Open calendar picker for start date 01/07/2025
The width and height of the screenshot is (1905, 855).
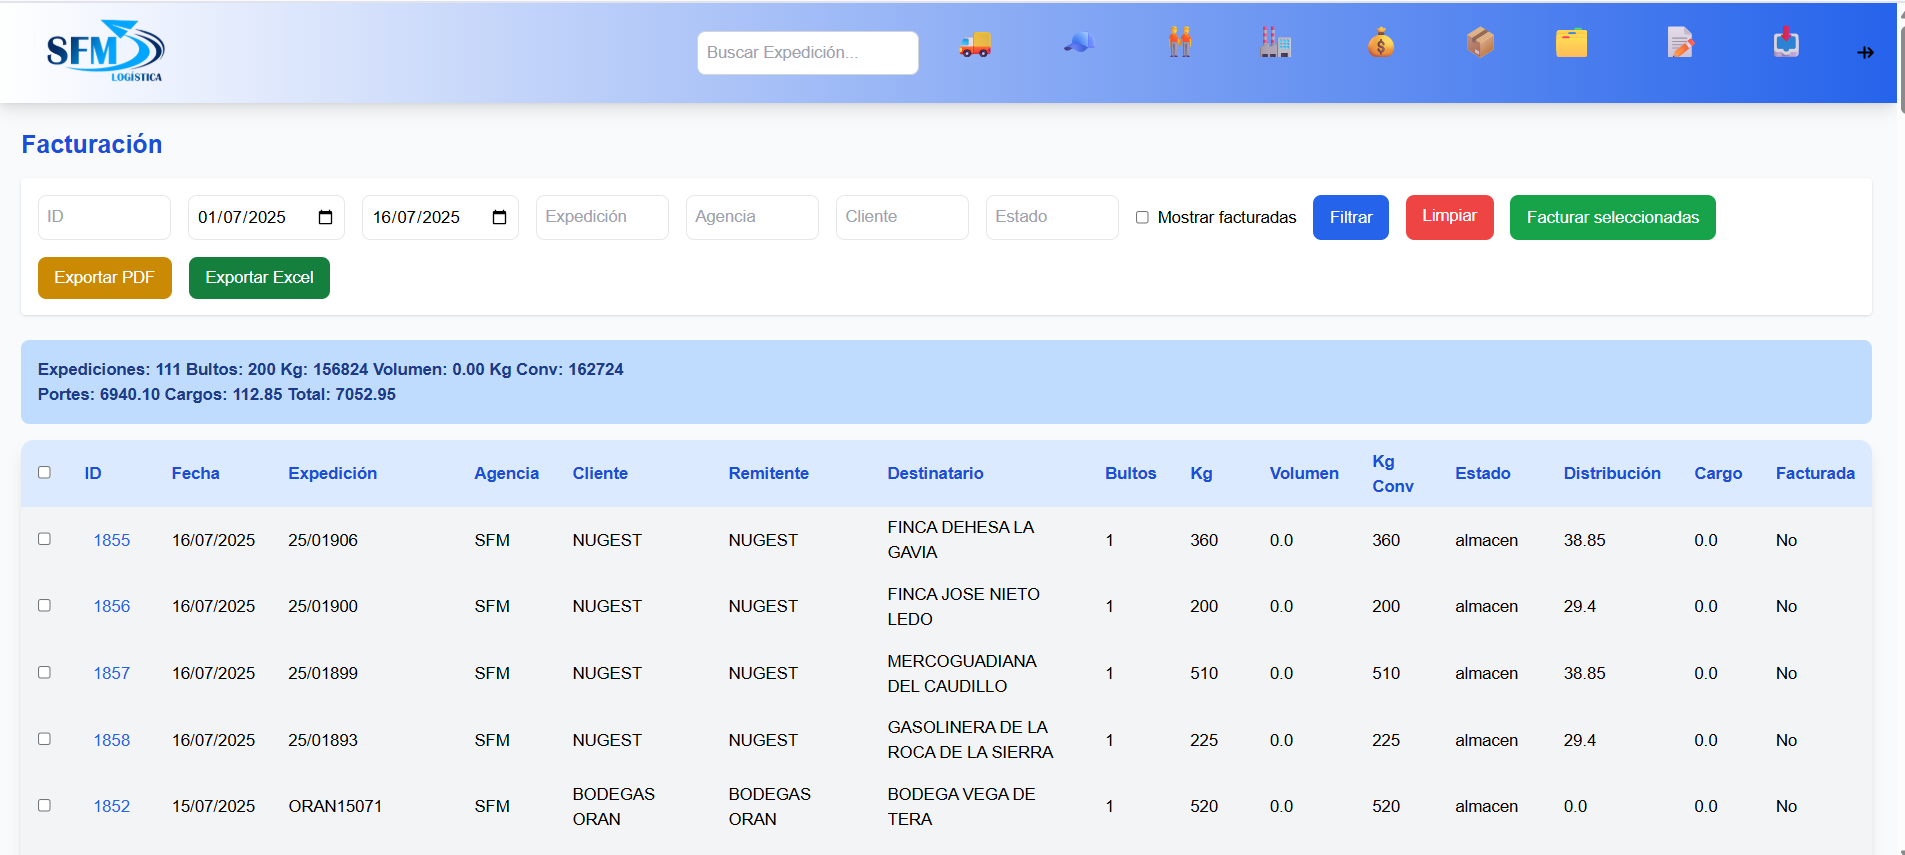point(325,217)
